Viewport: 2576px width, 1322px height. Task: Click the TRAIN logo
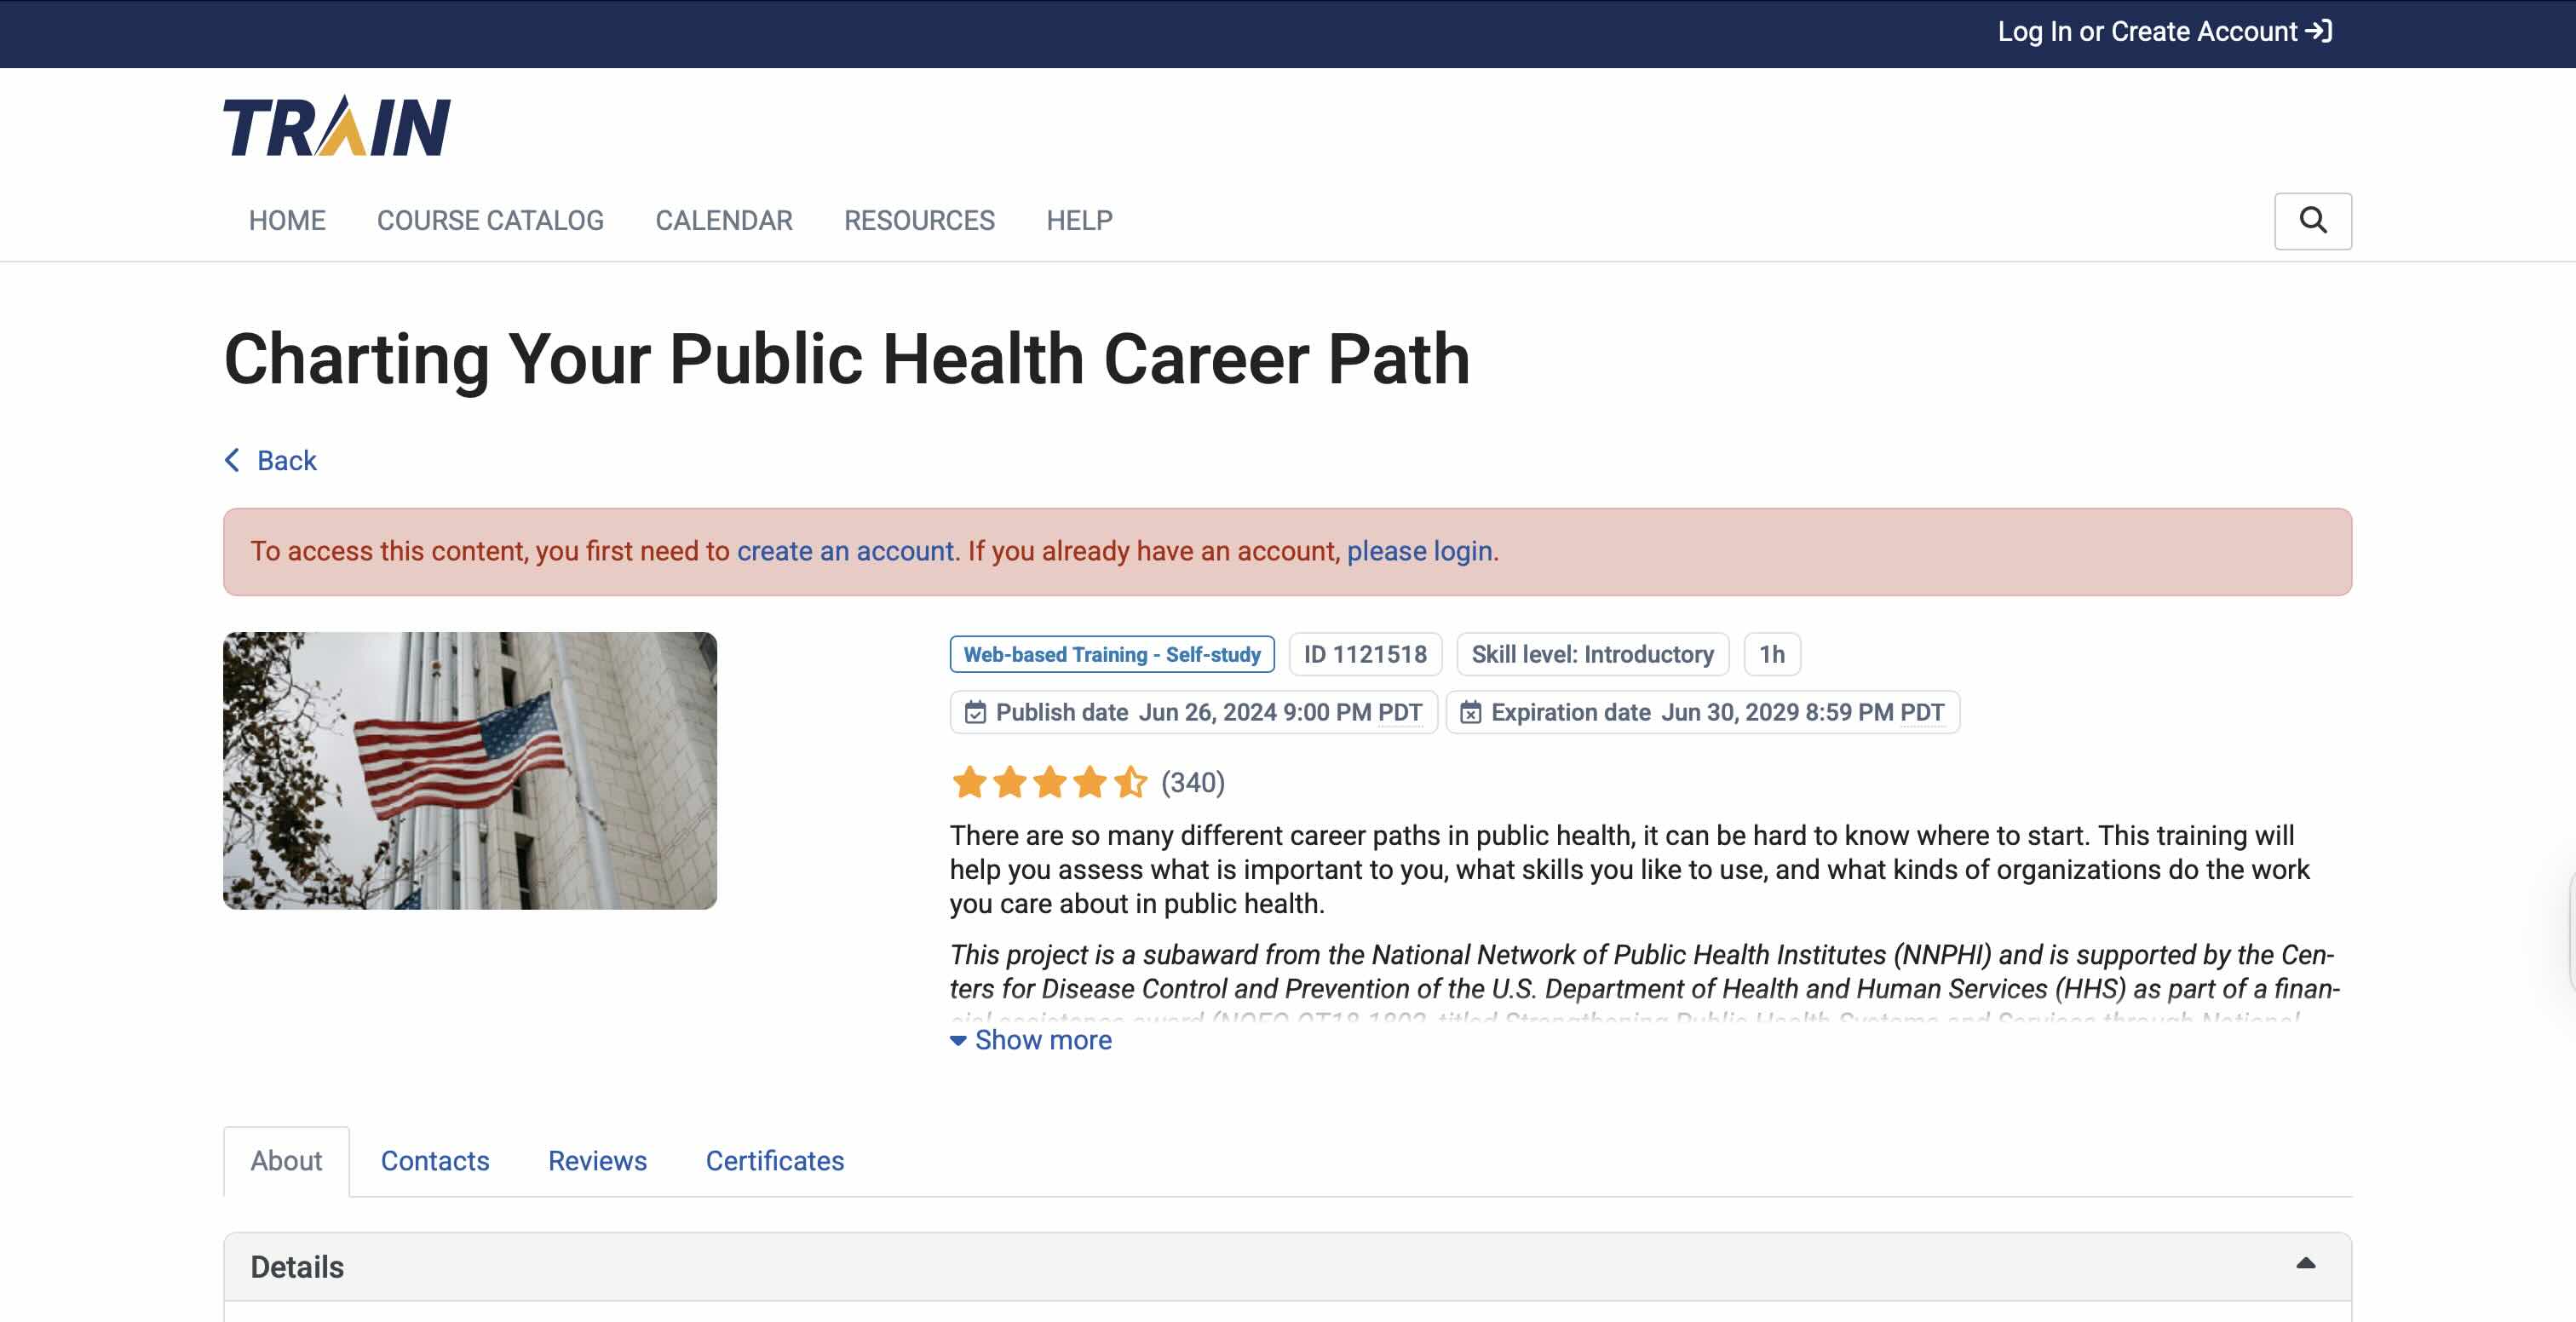[x=336, y=127]
